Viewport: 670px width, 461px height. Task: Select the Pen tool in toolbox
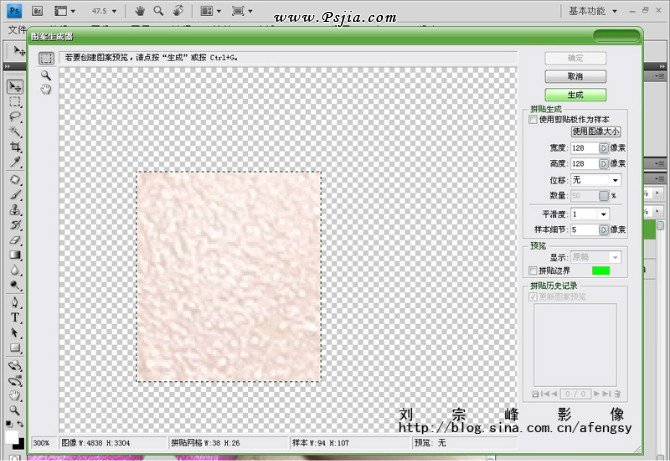tap(15, 302)
